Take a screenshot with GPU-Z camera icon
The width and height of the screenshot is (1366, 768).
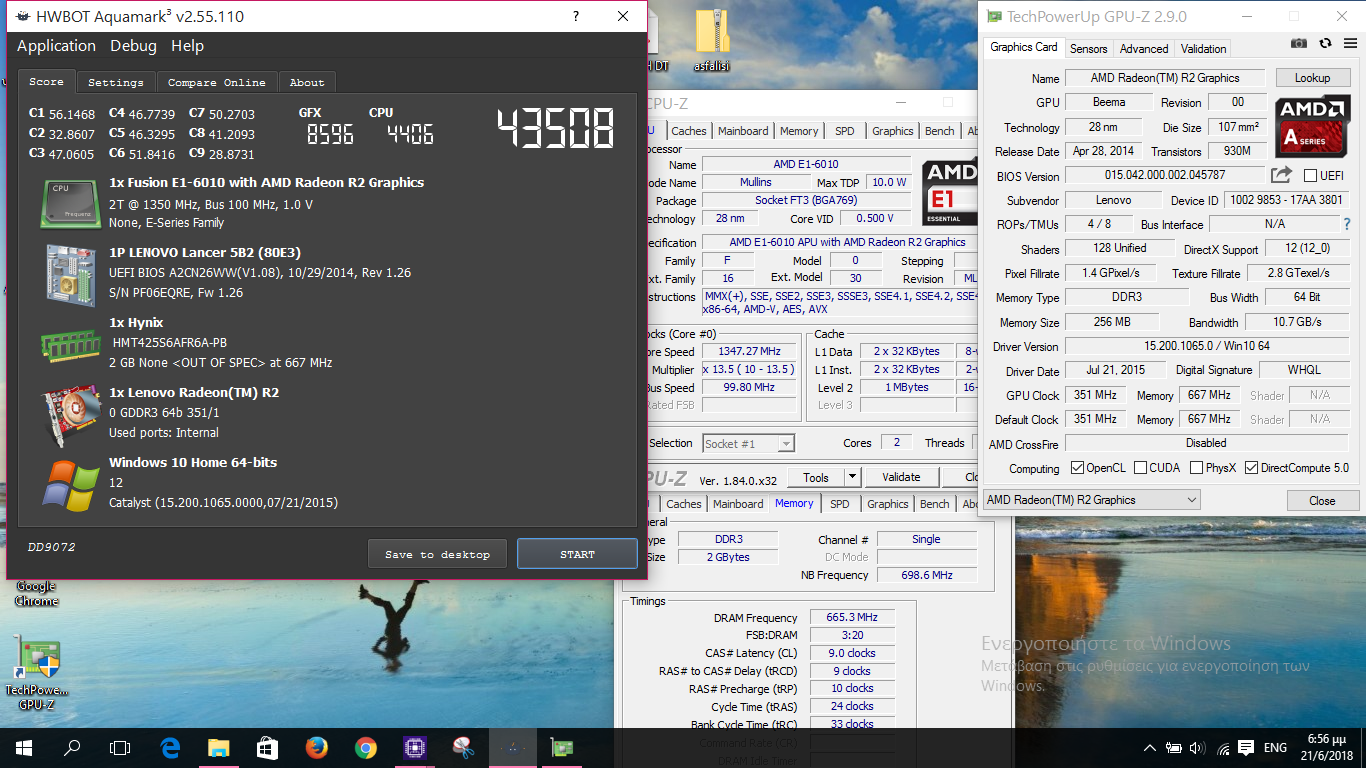pos(1299,43)
